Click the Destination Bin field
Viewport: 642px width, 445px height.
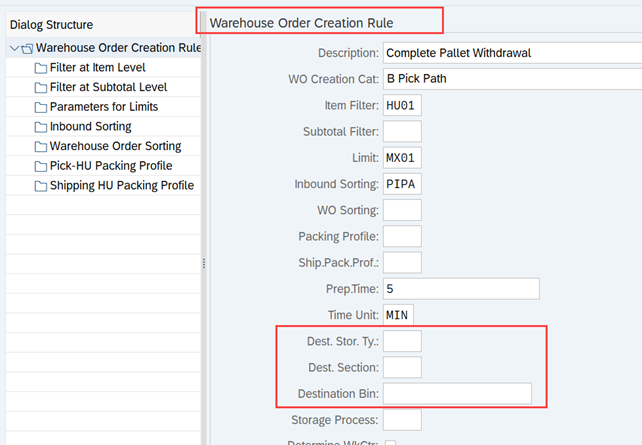click(x=457, y=393)
